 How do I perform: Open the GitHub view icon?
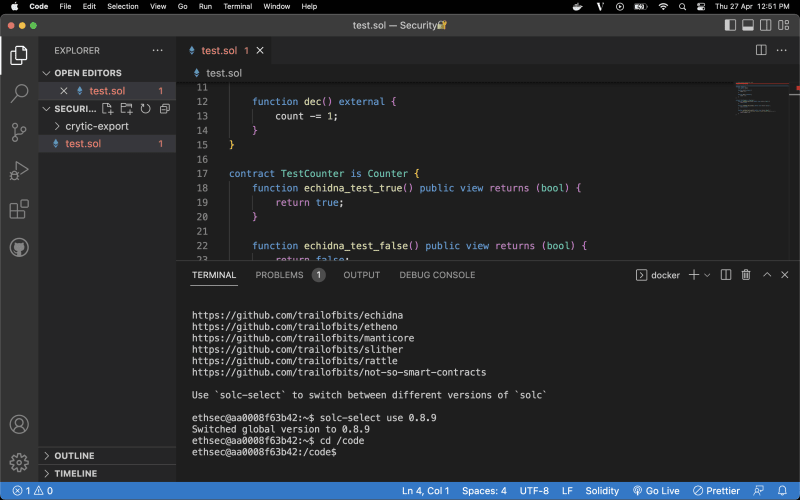coord(19,247)
